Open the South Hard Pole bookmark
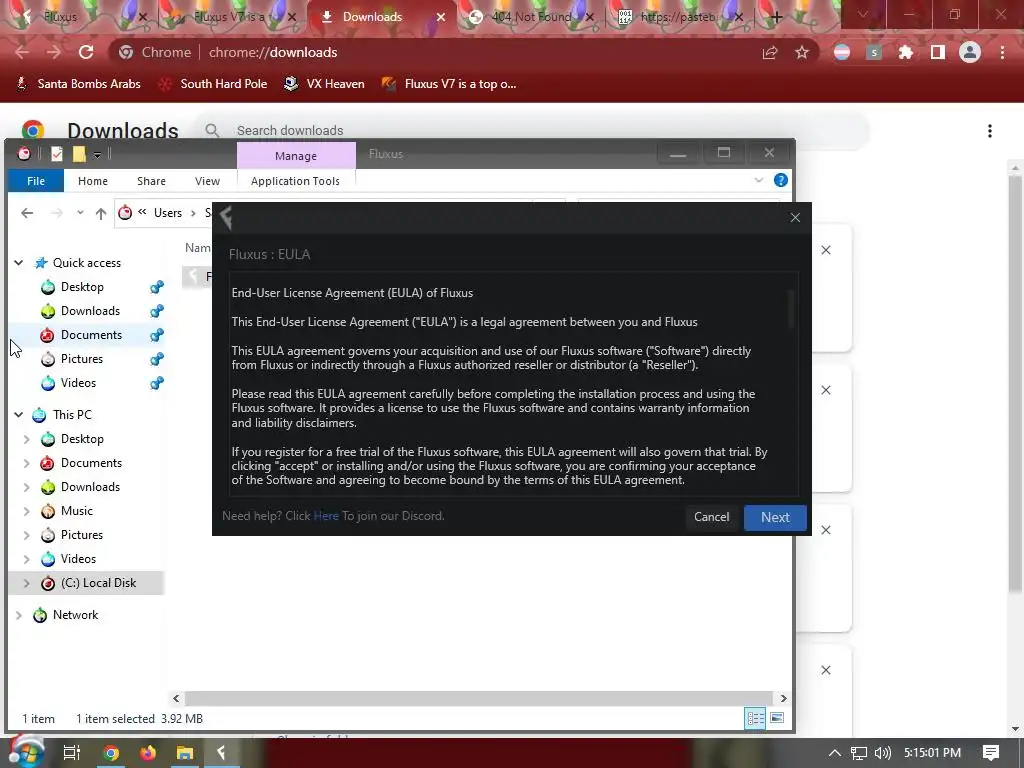The image size is (1024, 768). (214, 84)
